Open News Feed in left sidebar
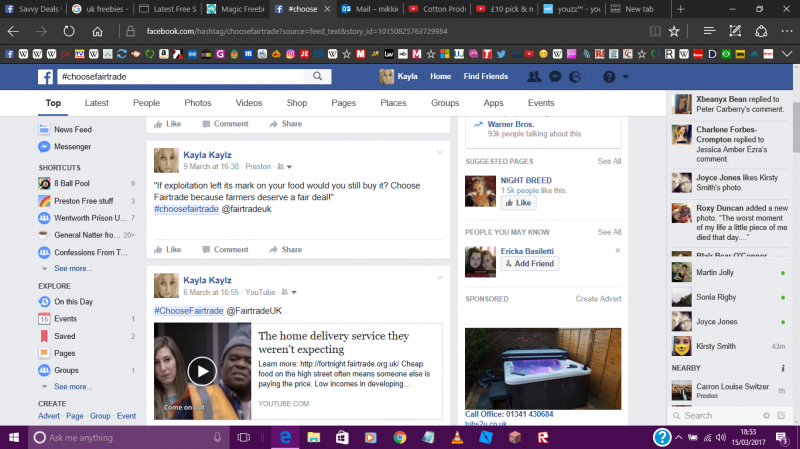 point(72,129)
